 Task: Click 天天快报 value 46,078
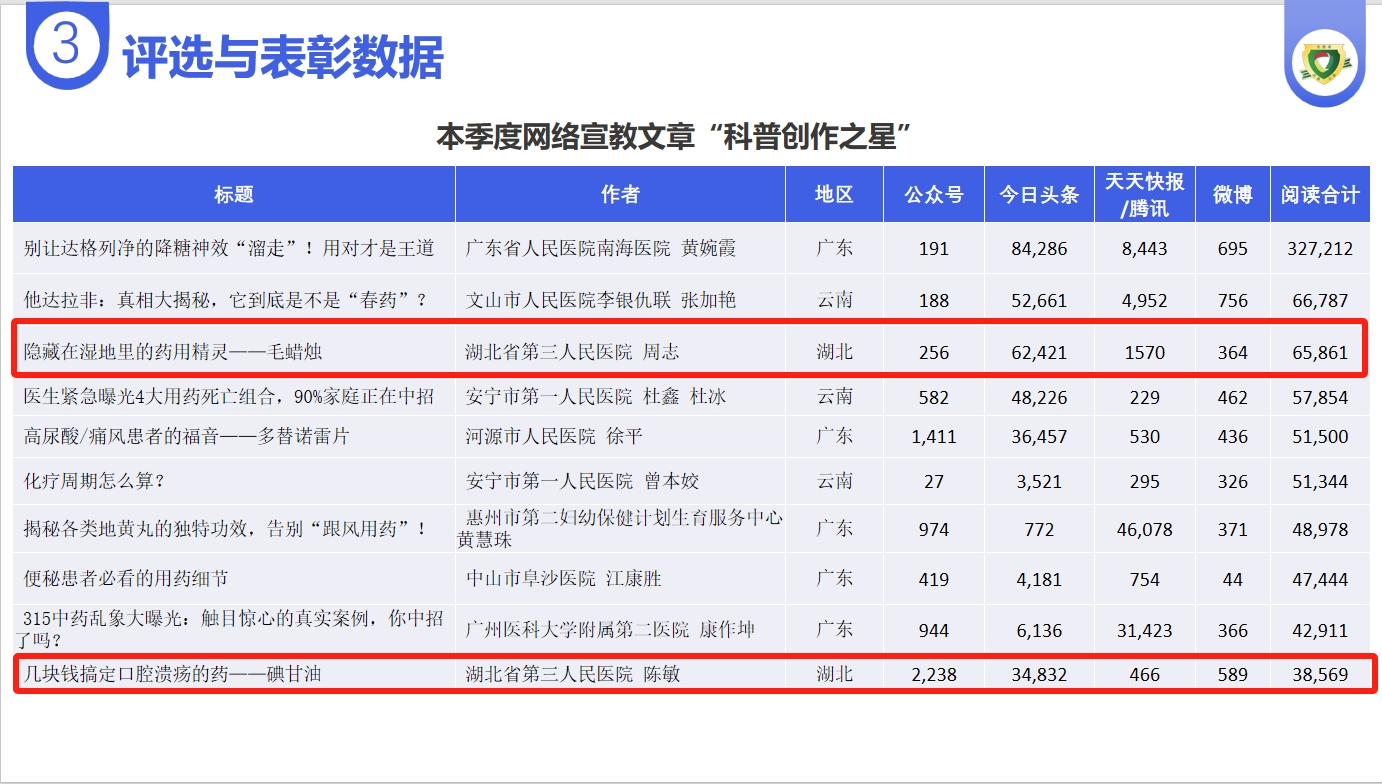1145,529
